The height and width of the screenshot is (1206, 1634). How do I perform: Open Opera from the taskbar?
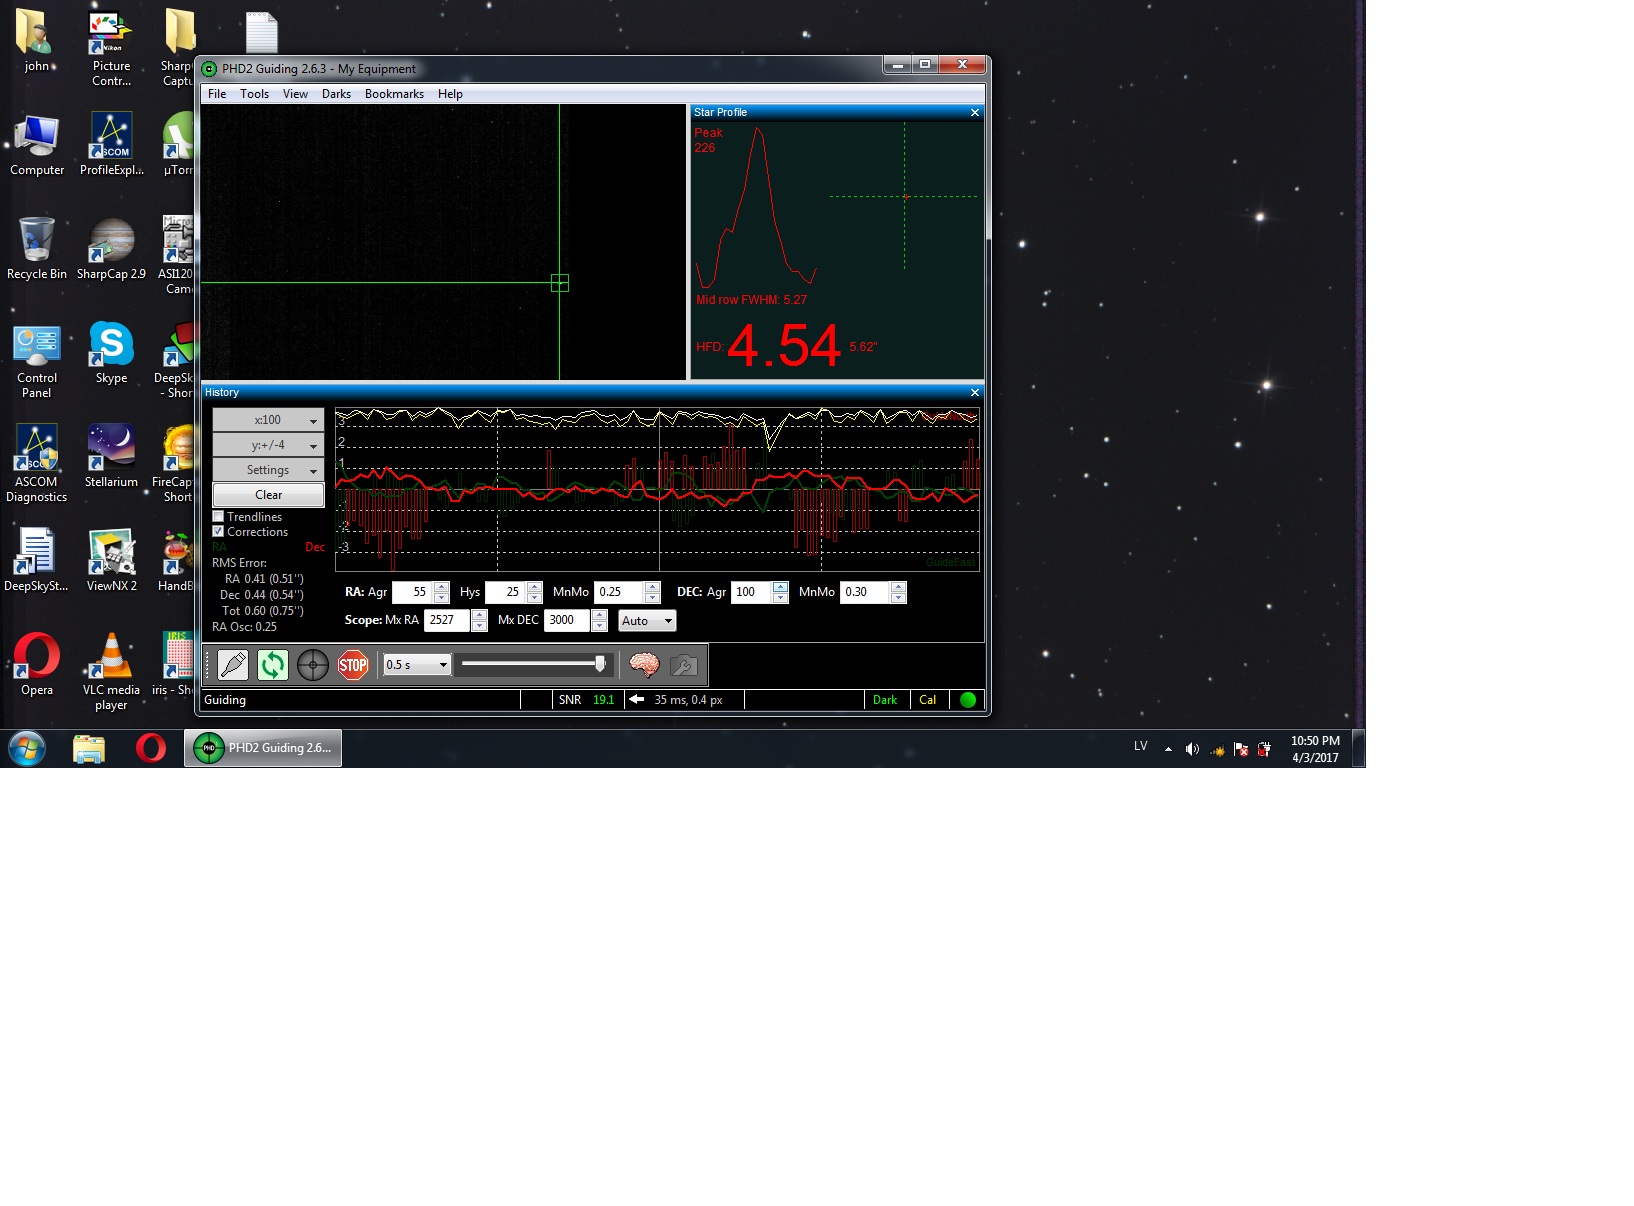(151, 748)
